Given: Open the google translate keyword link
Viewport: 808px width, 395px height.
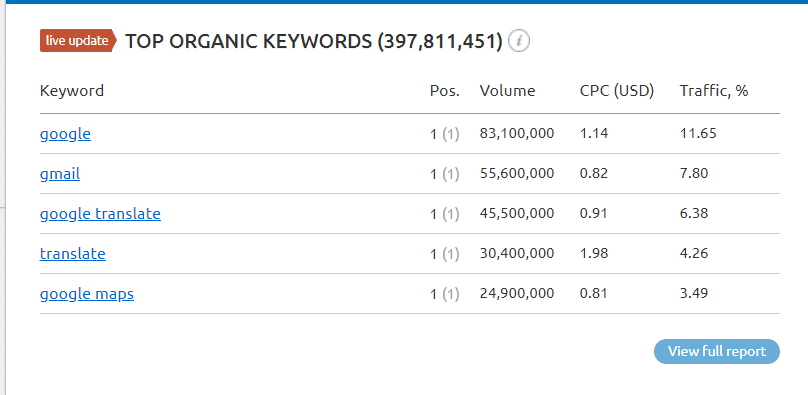Looking at the screenshot, I should click(x=100, y=214).
